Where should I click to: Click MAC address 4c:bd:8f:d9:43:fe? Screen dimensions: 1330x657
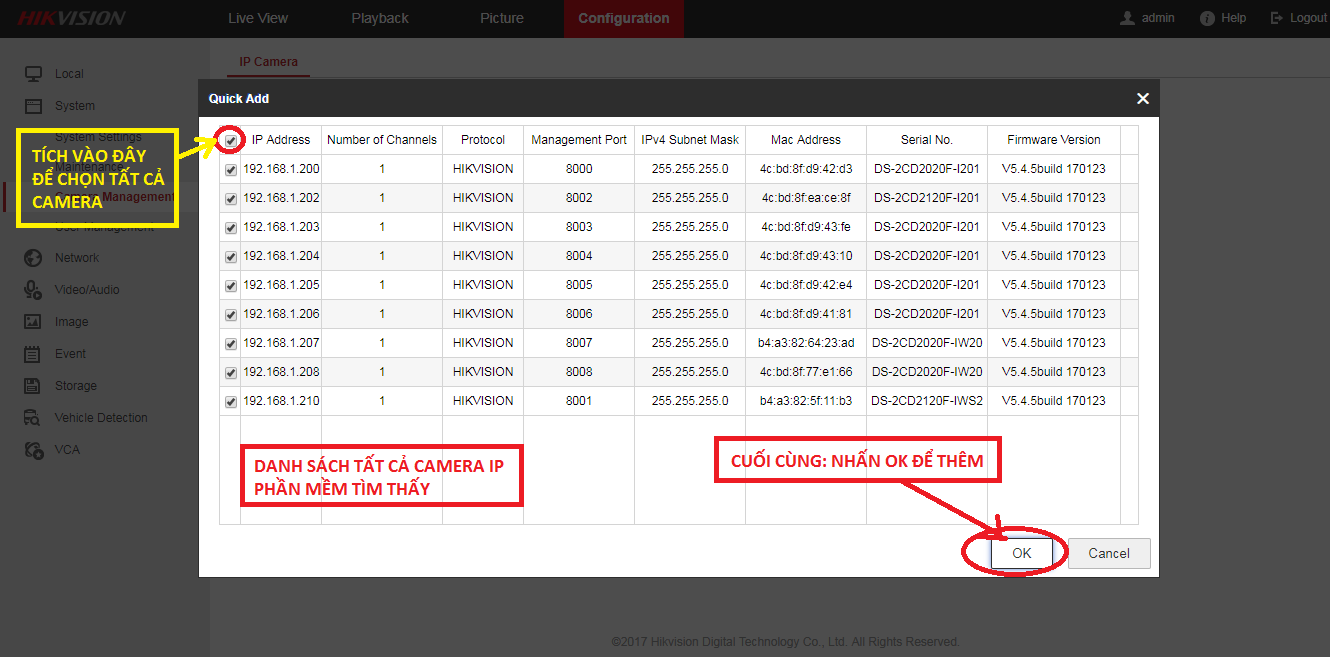pyautogui.click(x=806, y=227)
